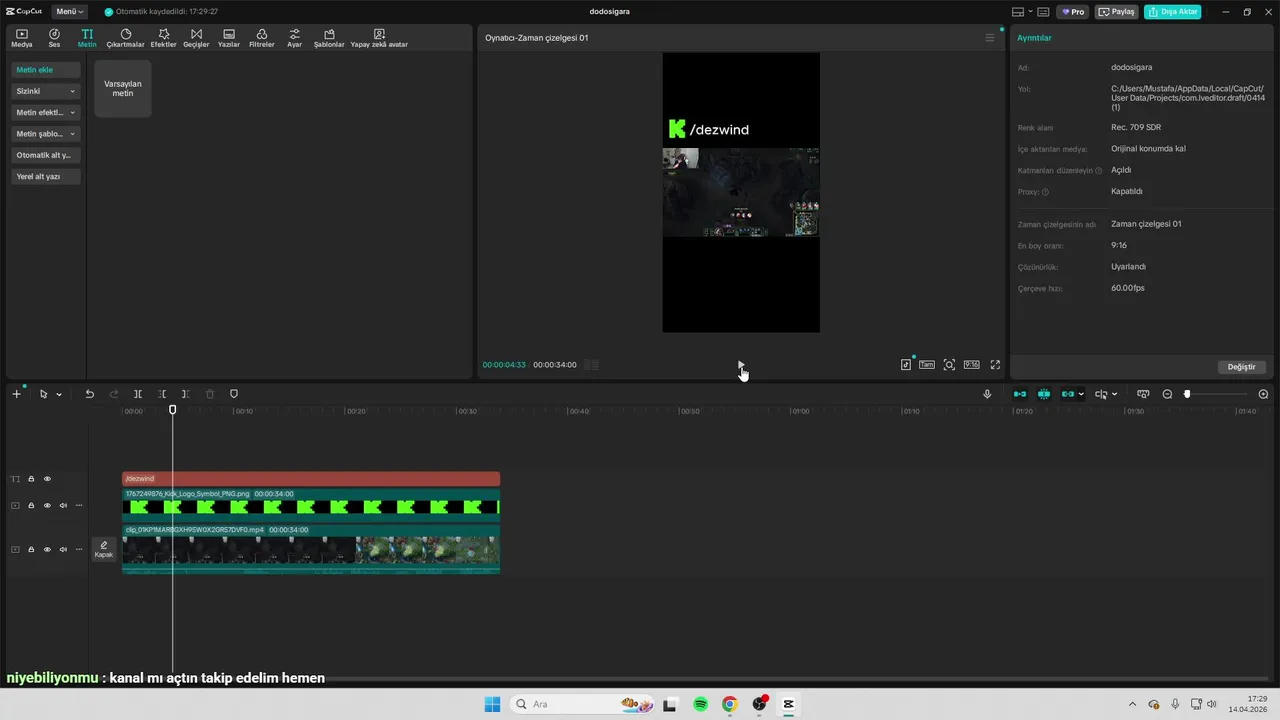Open the TikTok preview icon in player
The image size is (1280, 720).
coord(906,365)
